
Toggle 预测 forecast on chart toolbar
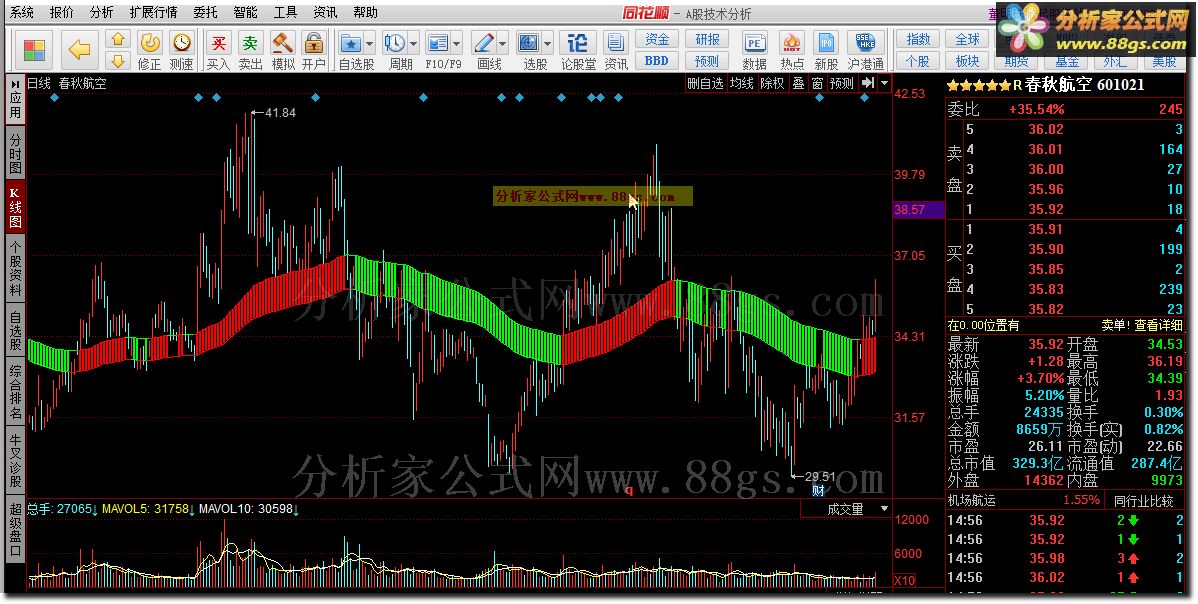pos(842,83)
